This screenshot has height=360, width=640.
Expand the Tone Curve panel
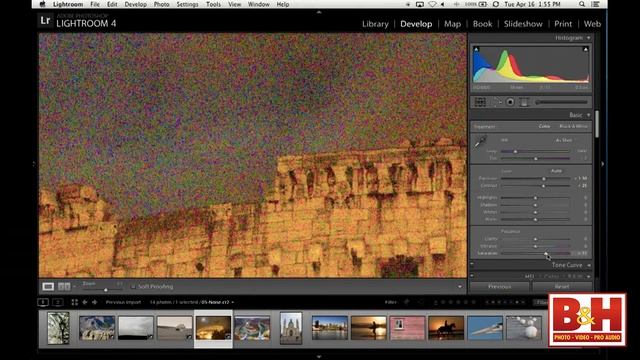(x=589, y=265)
